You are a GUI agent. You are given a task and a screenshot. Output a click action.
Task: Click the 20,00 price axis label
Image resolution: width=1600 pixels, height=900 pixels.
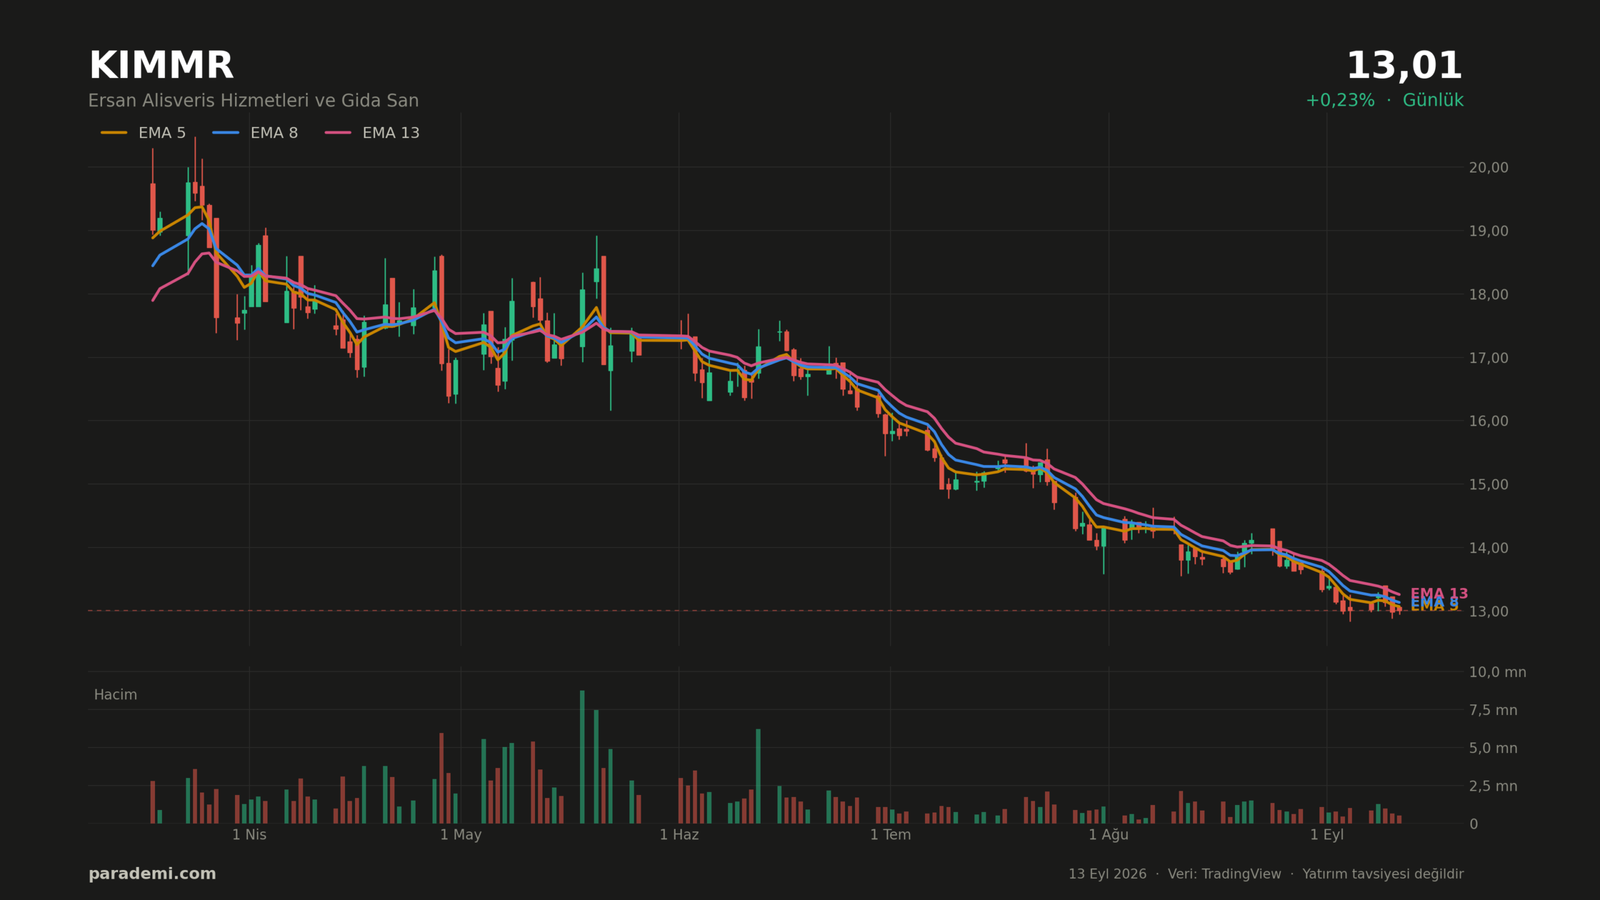(x=1488, y=167)
